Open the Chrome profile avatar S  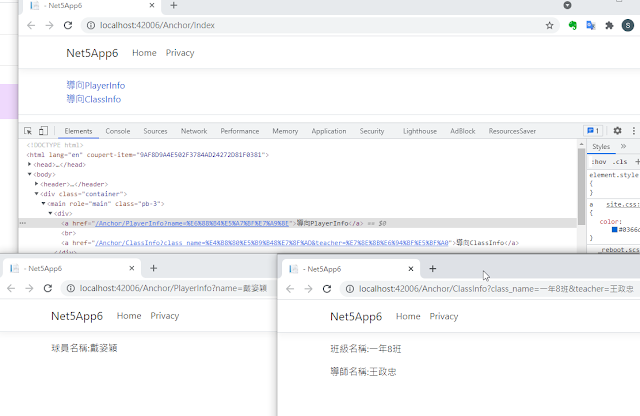pos(628,25)
